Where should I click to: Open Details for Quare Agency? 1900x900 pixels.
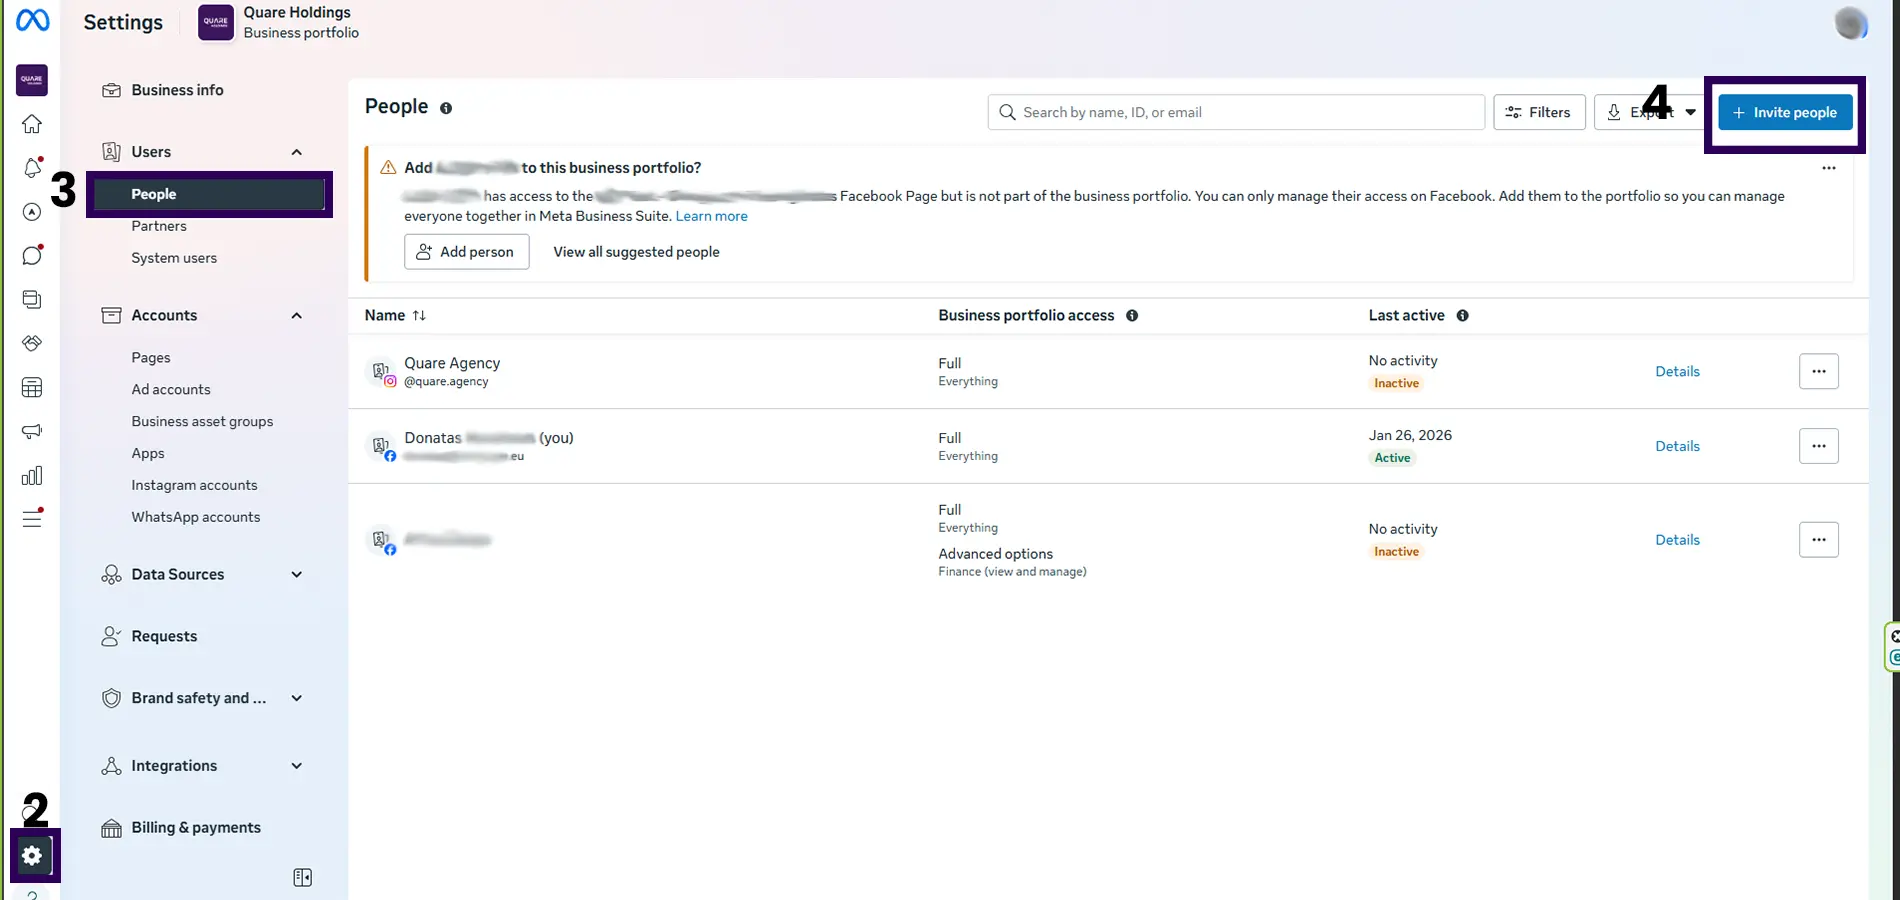click(x=1677, y=371)
